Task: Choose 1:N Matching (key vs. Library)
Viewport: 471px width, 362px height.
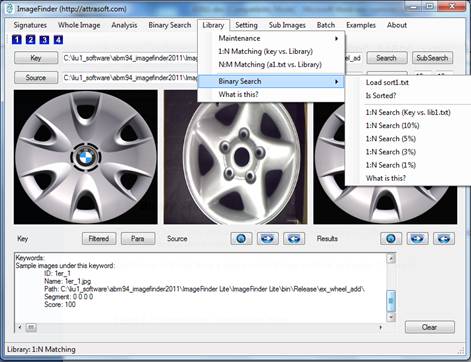Action: click(271, 51)
